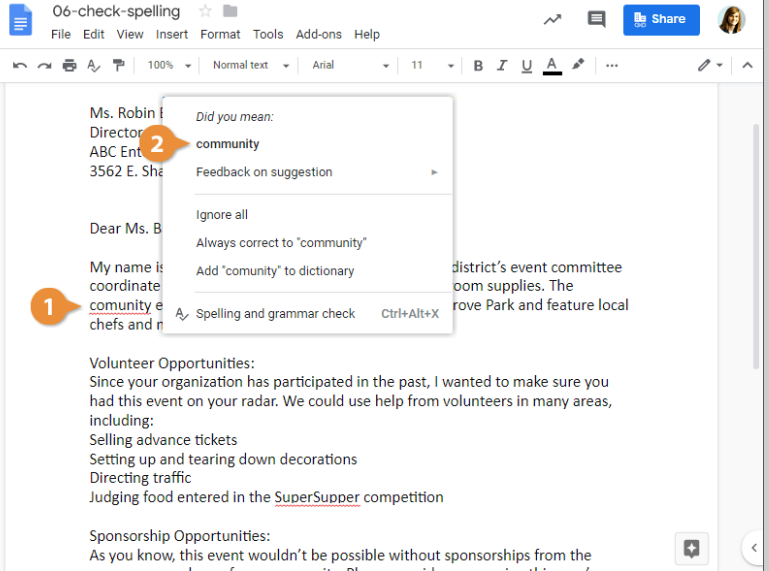Click the misspelled word comunity
The height and width of the screenshot is (571, 769).
120,305
